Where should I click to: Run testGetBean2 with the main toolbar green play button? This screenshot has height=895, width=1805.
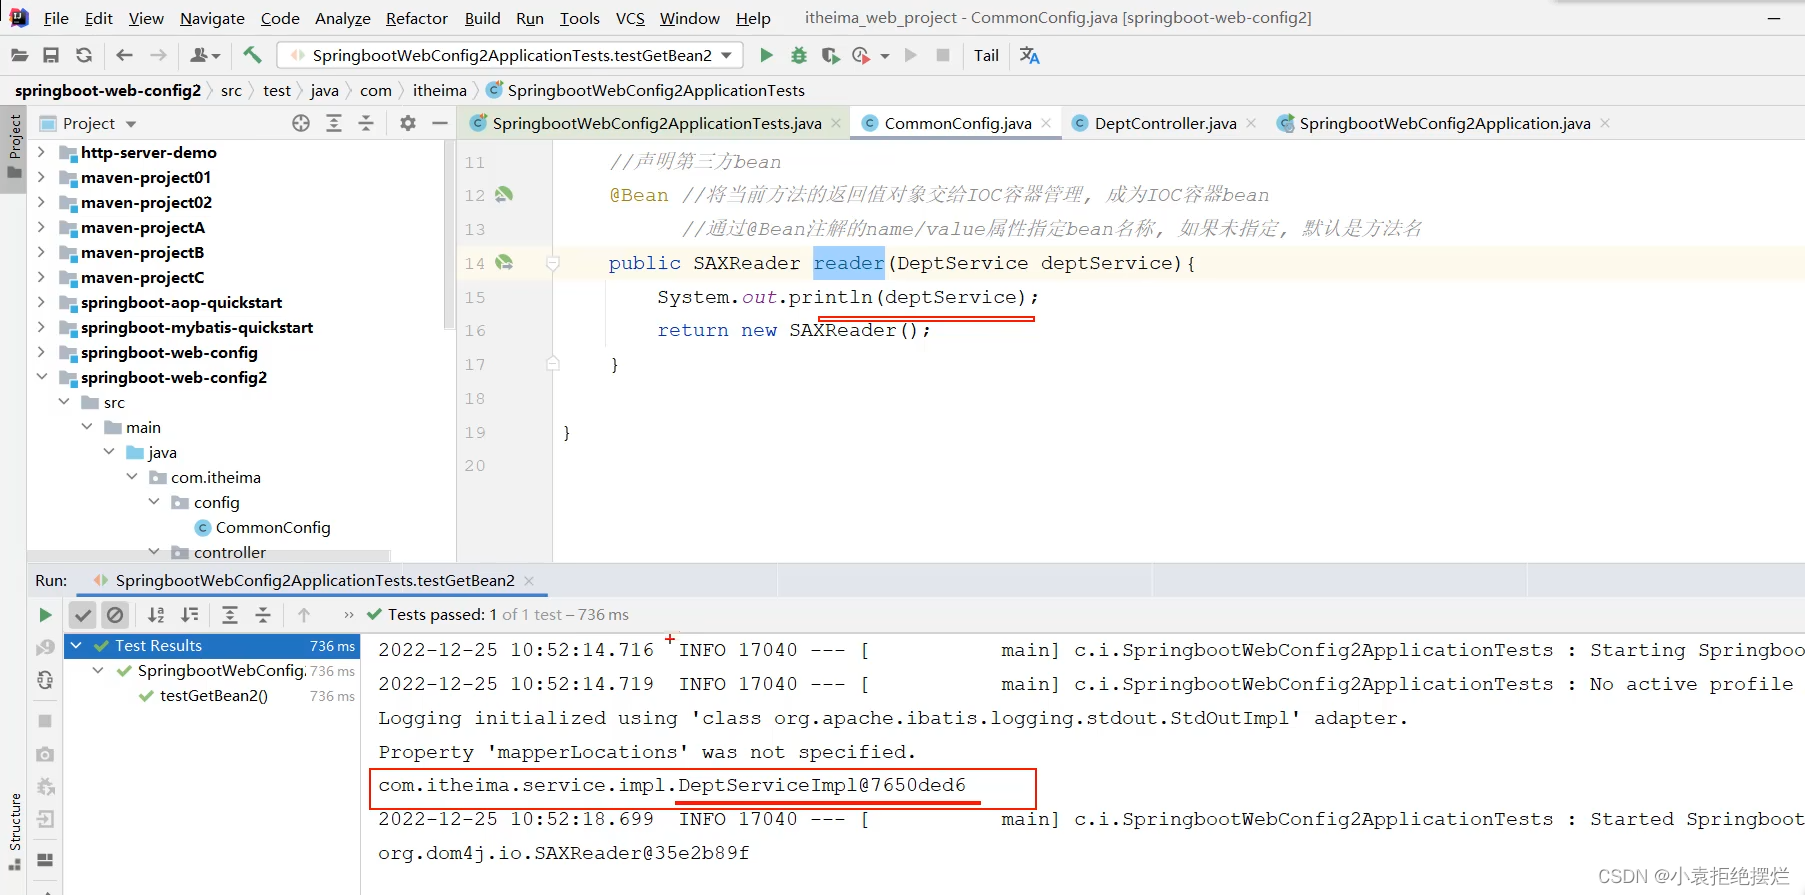point(766,56)
